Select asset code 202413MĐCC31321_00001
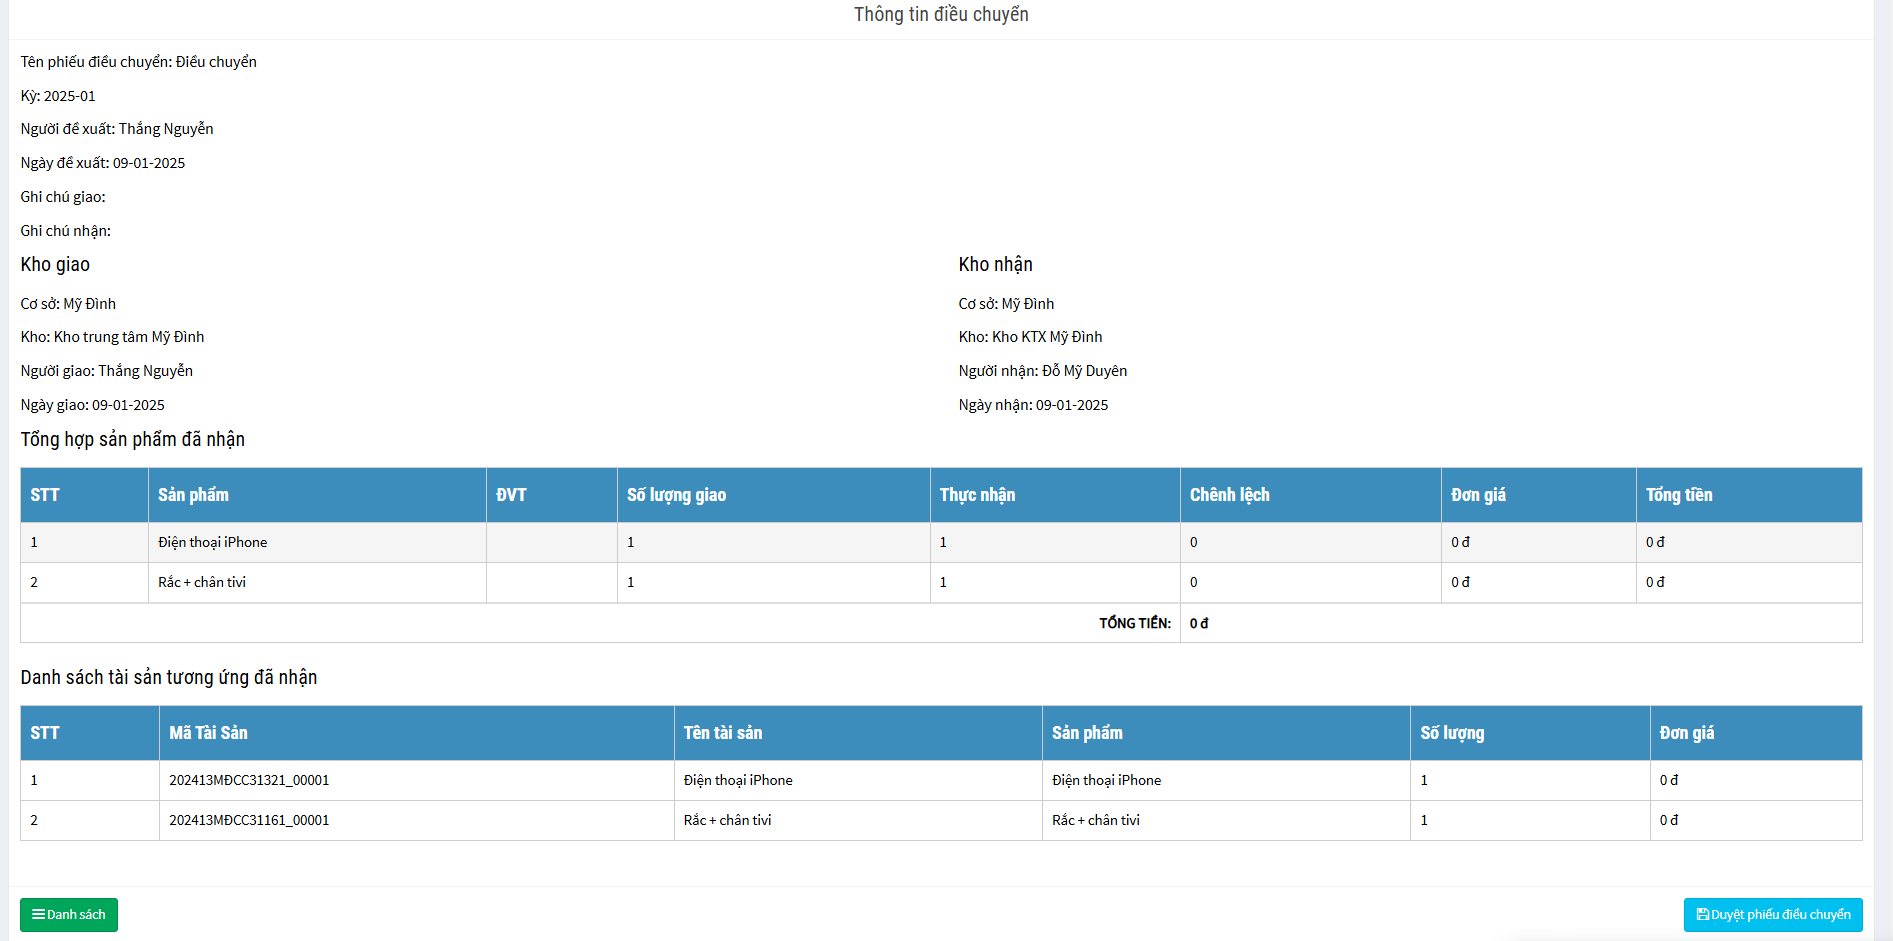This screenshot has height=941, width=1893. coord(249,780)
